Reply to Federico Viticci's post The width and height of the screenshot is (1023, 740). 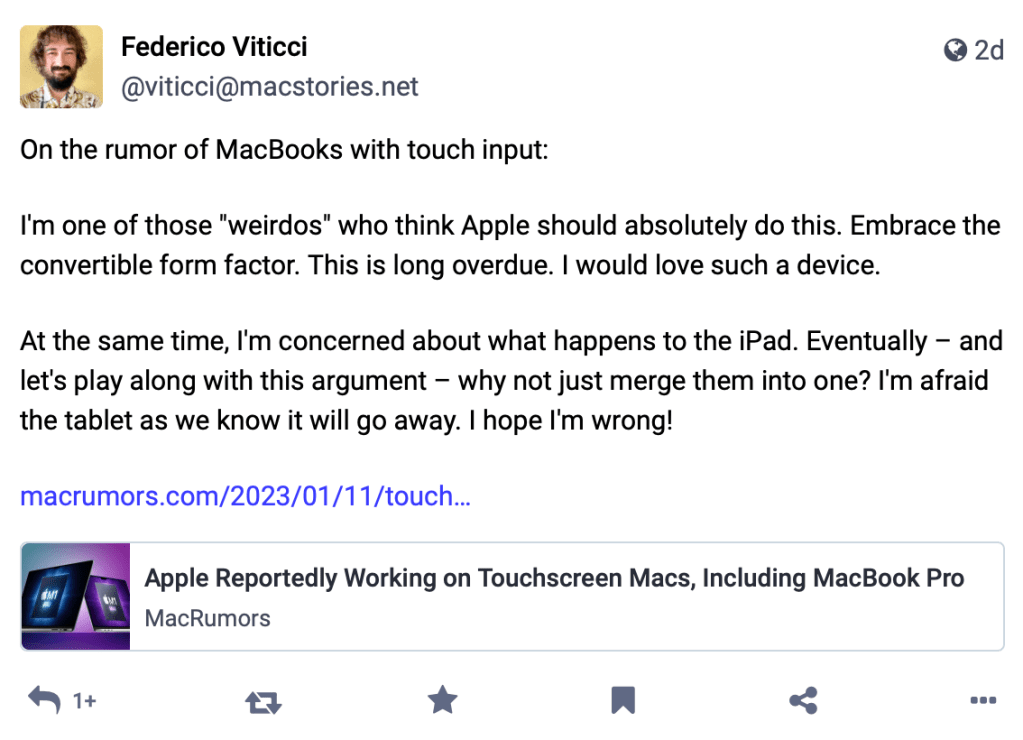point(44,701)
